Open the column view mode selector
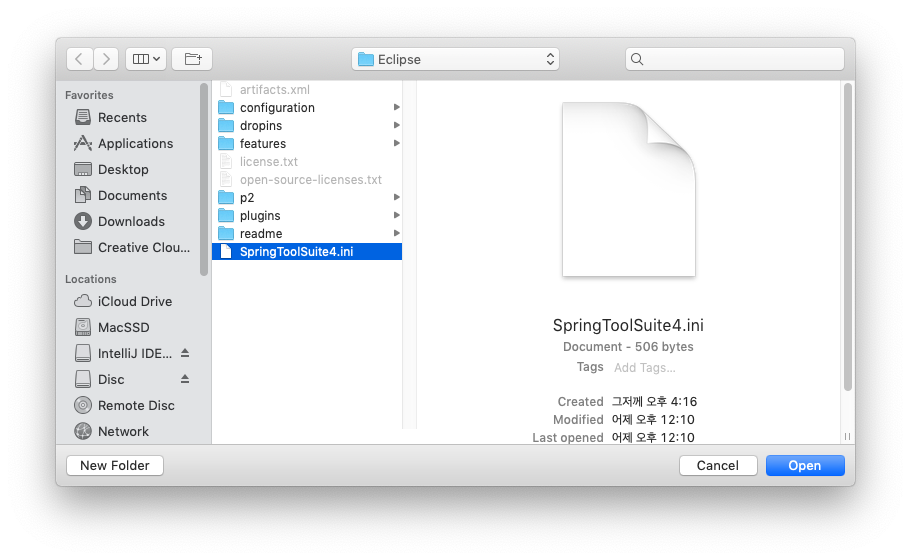This screenshot has width=911, height=560. 146,59
